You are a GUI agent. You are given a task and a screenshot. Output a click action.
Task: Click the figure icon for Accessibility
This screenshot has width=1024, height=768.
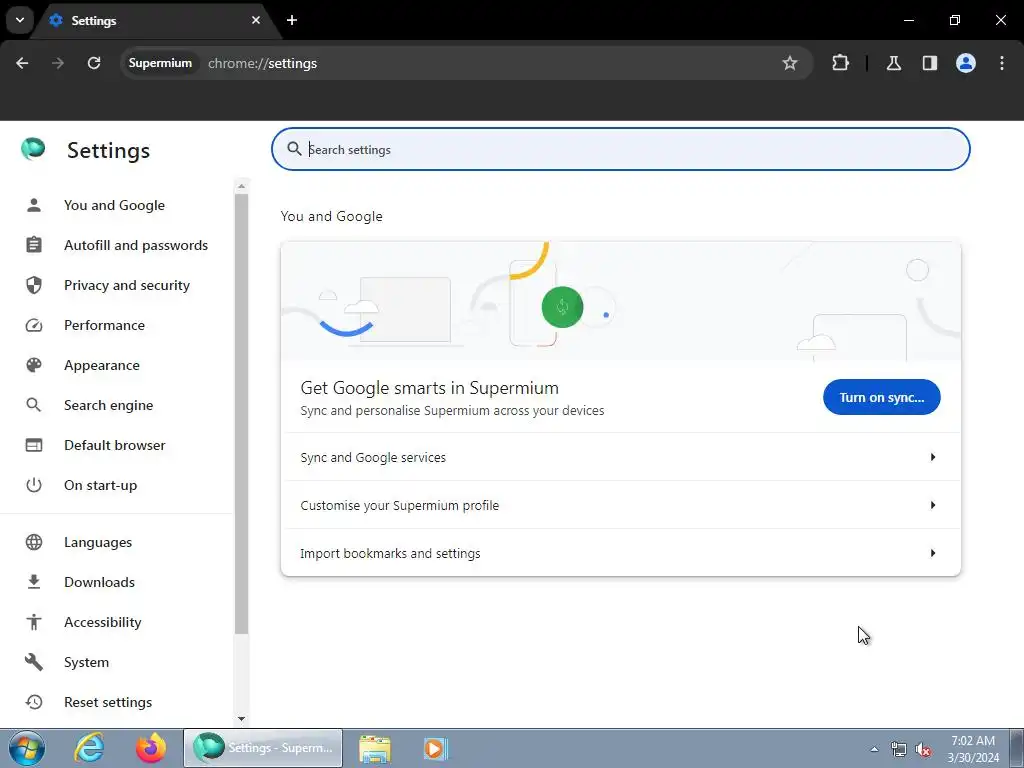(34, 622)
